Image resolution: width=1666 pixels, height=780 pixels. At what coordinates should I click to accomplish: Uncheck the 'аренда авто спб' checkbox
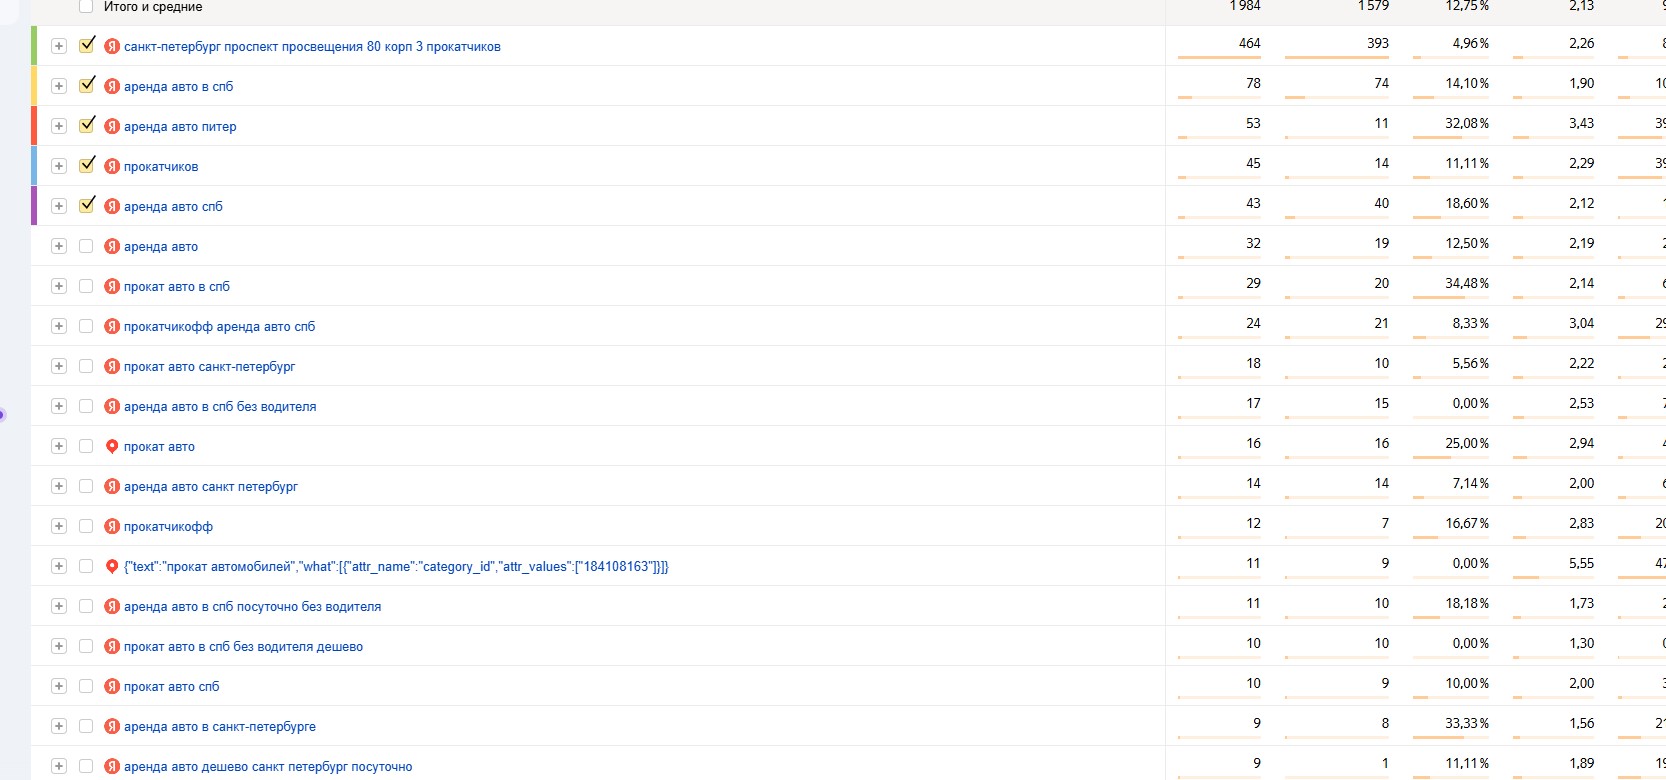pyautogui.click(x=86, y=205)
